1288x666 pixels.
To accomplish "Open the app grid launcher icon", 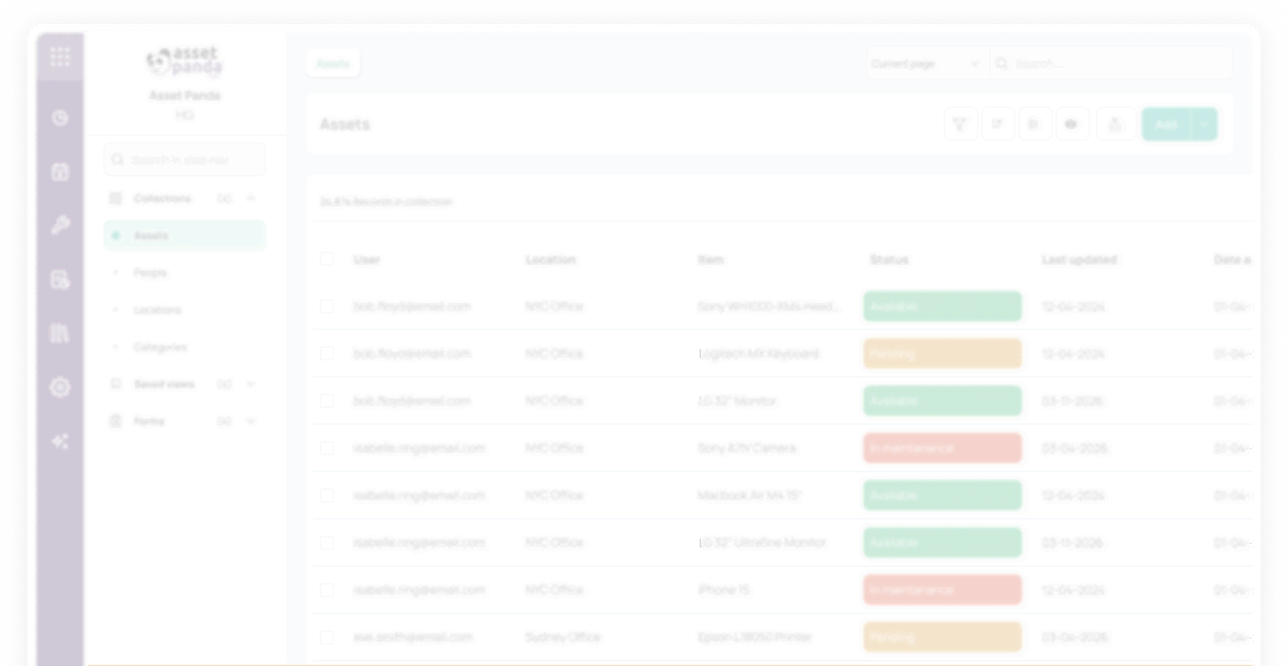I will (60, 57).
